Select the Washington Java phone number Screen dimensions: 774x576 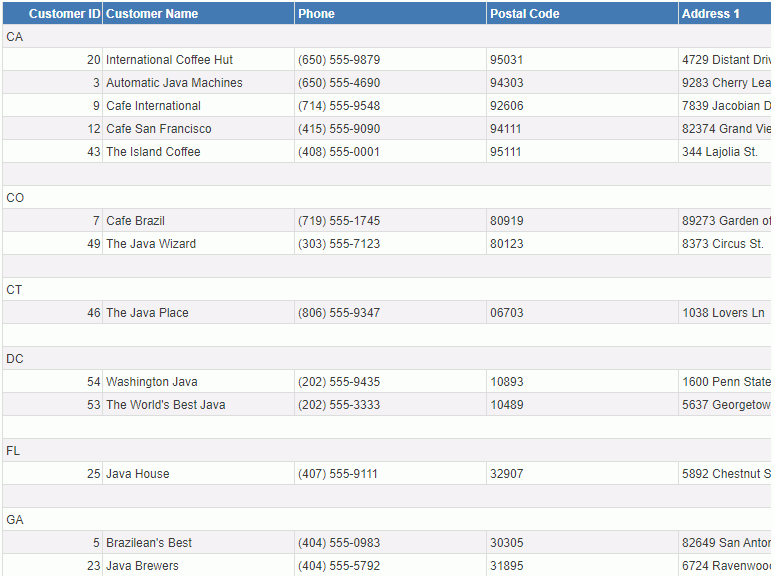pos(339,382)
